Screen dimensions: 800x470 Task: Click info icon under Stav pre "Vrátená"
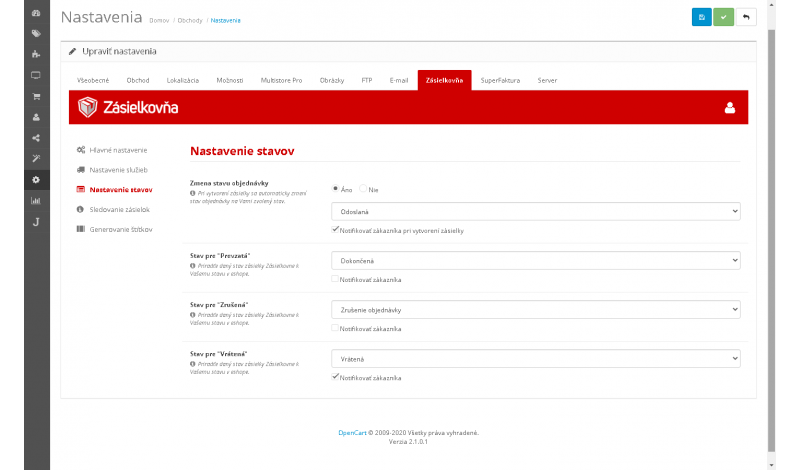pos(193,364)
